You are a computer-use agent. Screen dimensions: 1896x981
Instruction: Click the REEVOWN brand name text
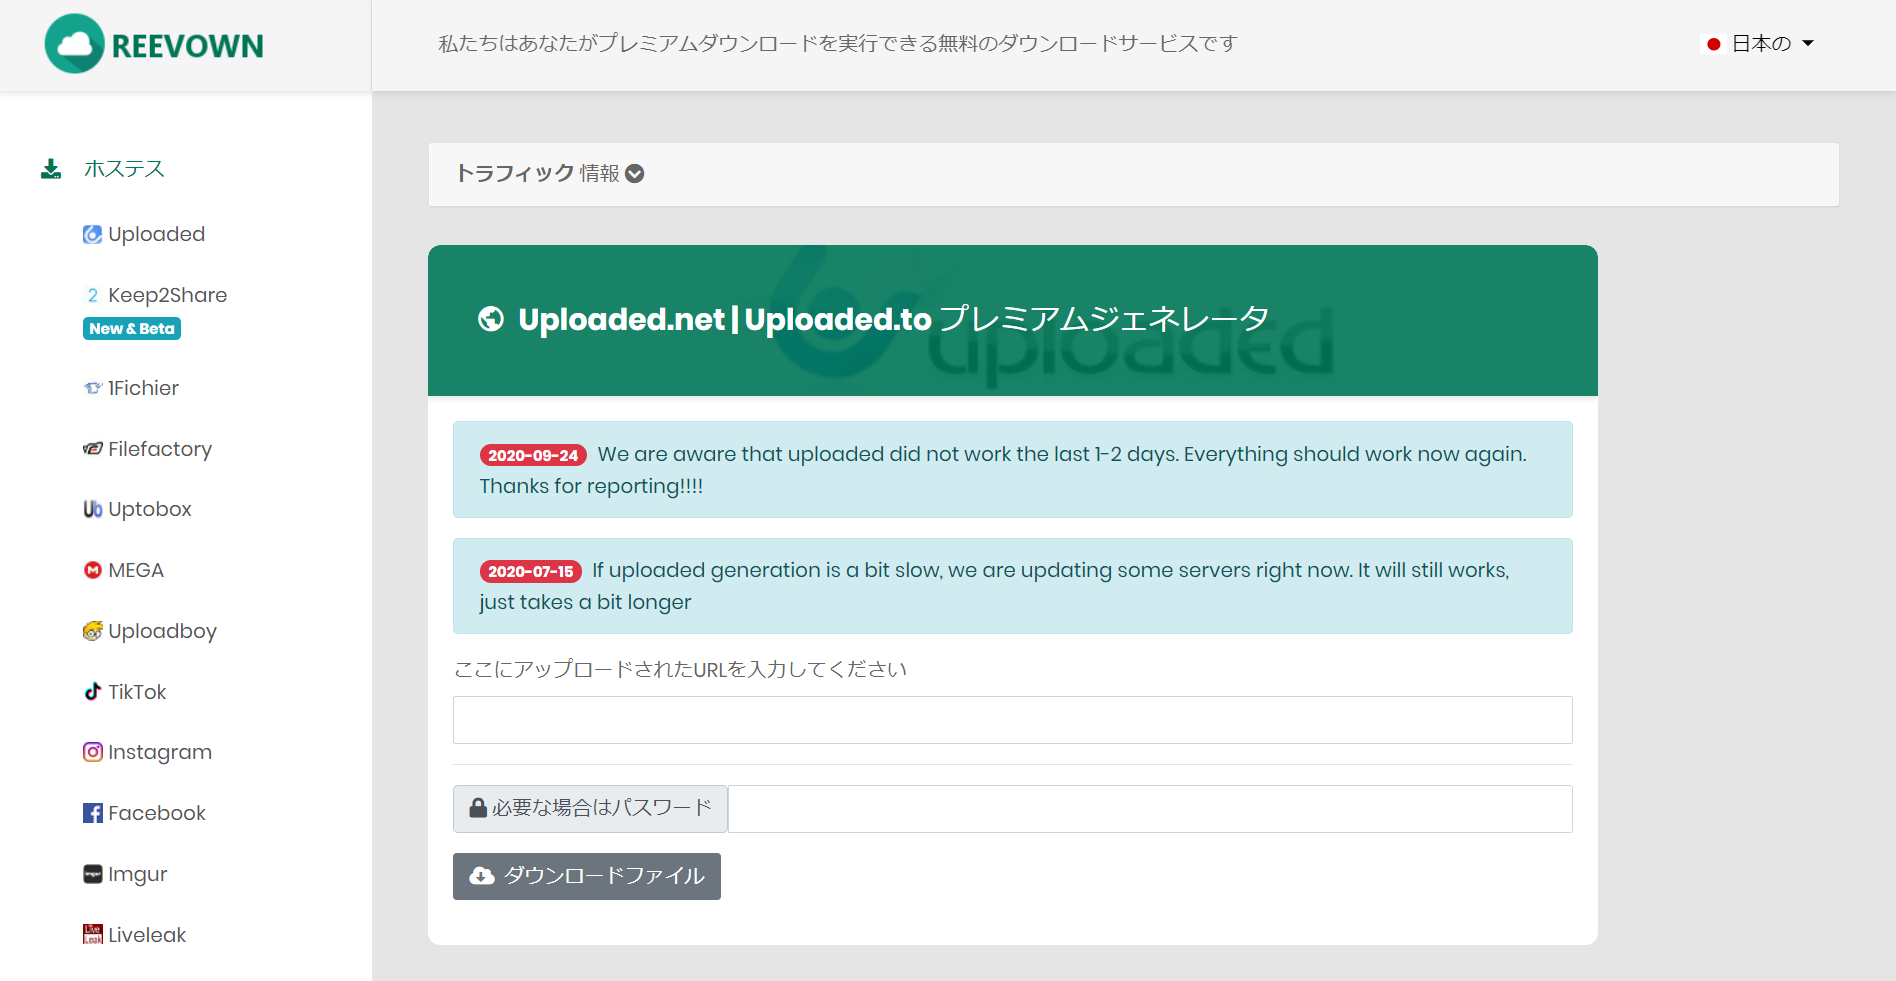(x=187, y=46)
